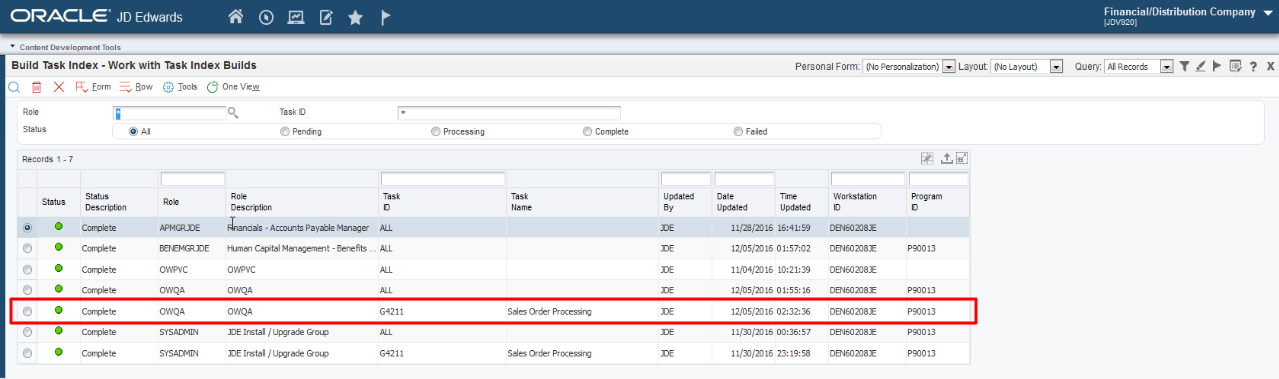1279x379 pixels.
Task: Click the Role visual assist search icon
Action: coord(233,113)
